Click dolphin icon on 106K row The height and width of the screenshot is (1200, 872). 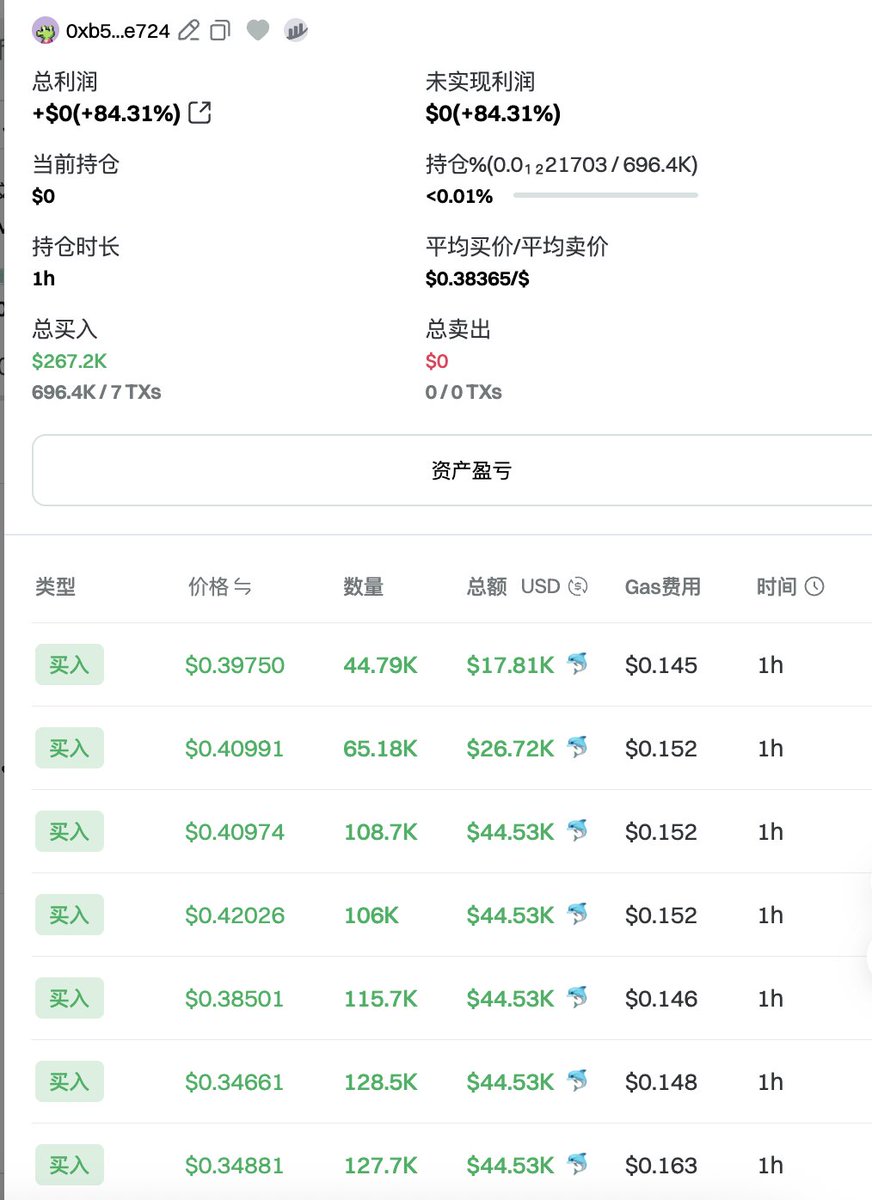coord(577,913)
